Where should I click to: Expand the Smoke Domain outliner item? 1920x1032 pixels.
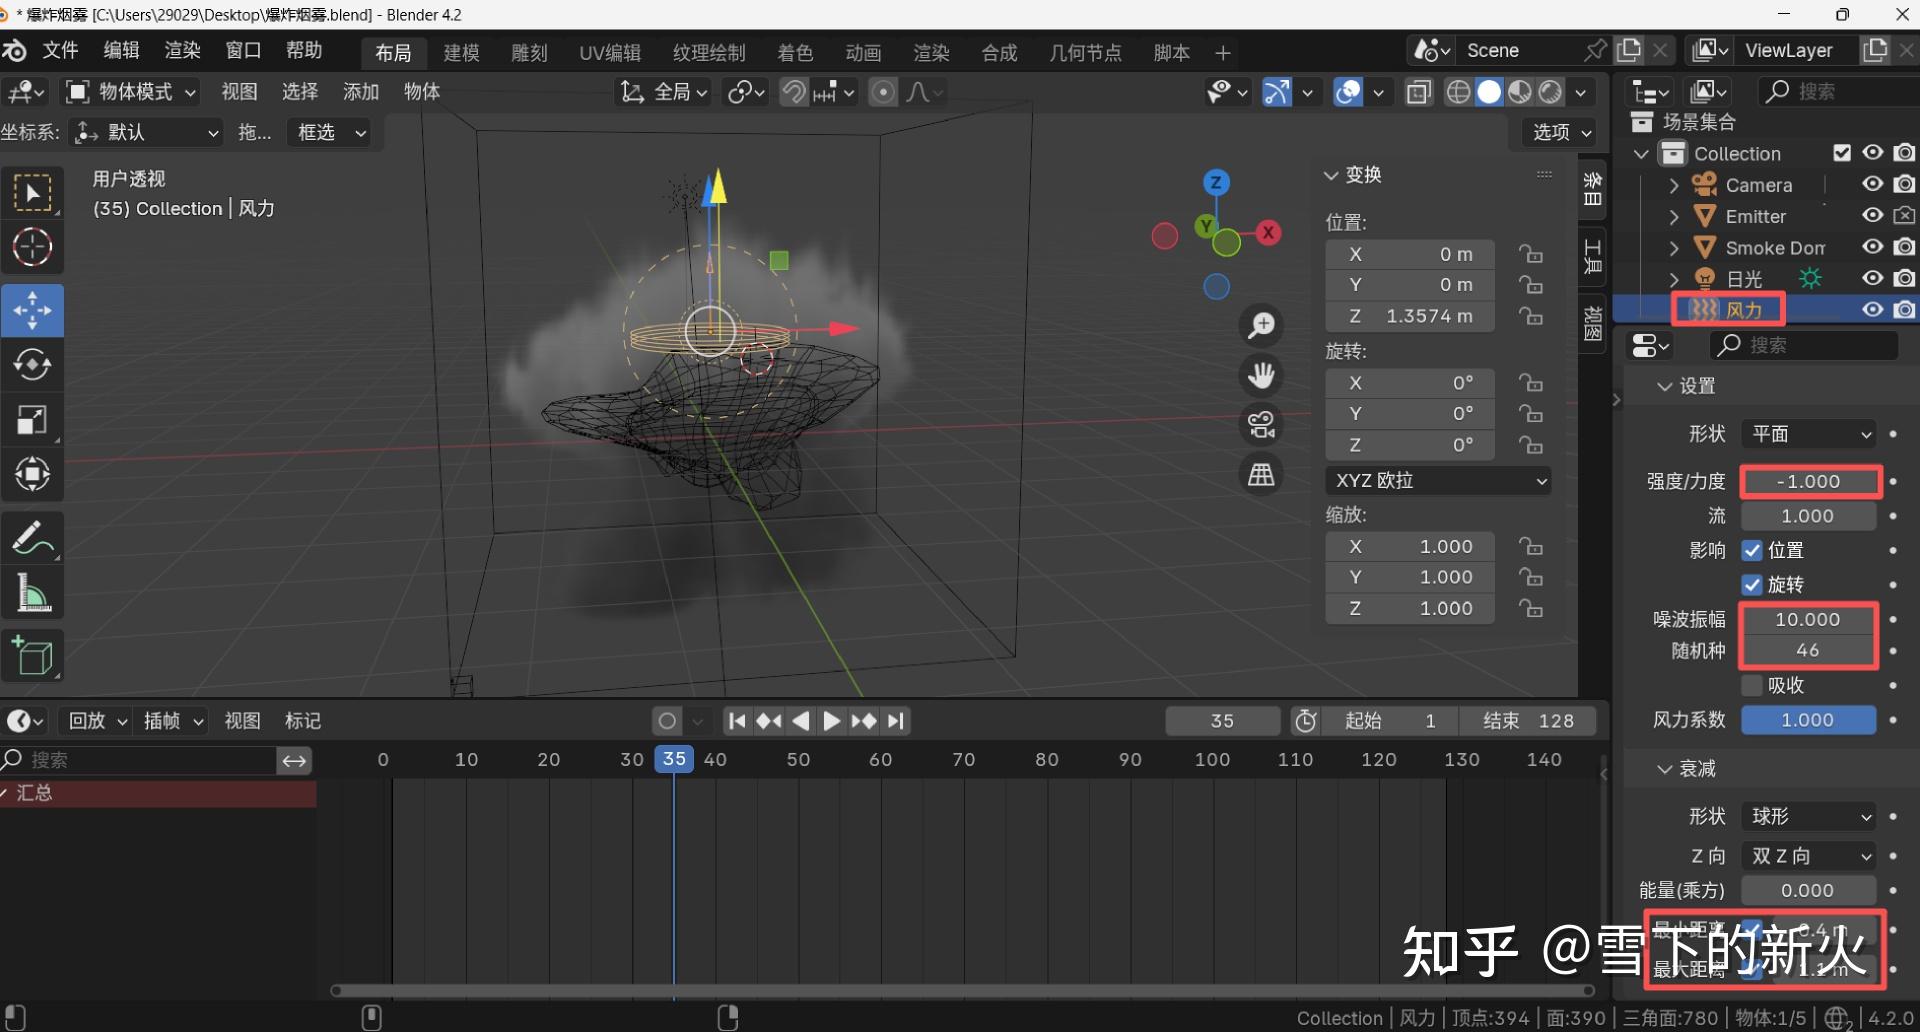(1673, 247)
